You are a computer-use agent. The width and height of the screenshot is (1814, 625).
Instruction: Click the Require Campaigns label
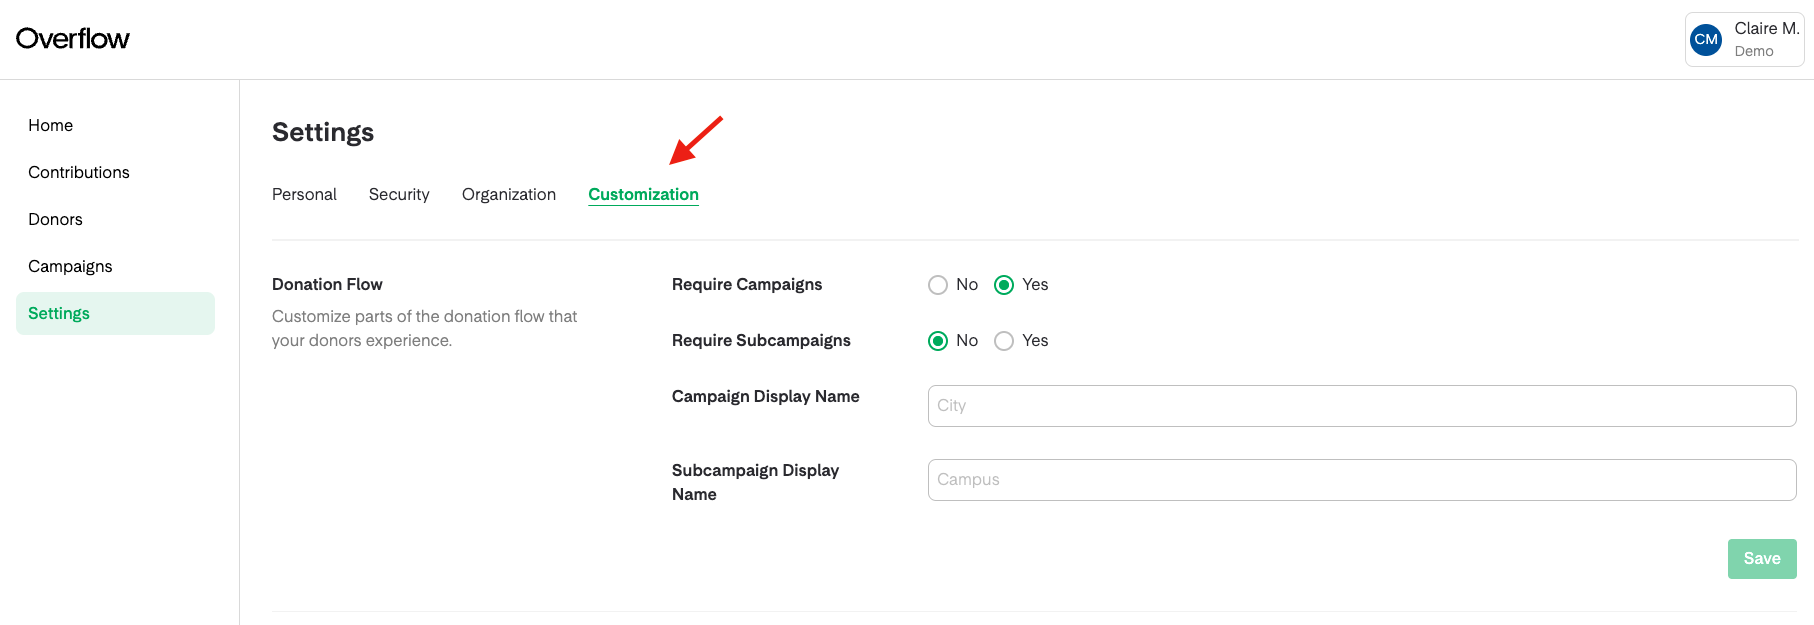(x=747, y=284)
